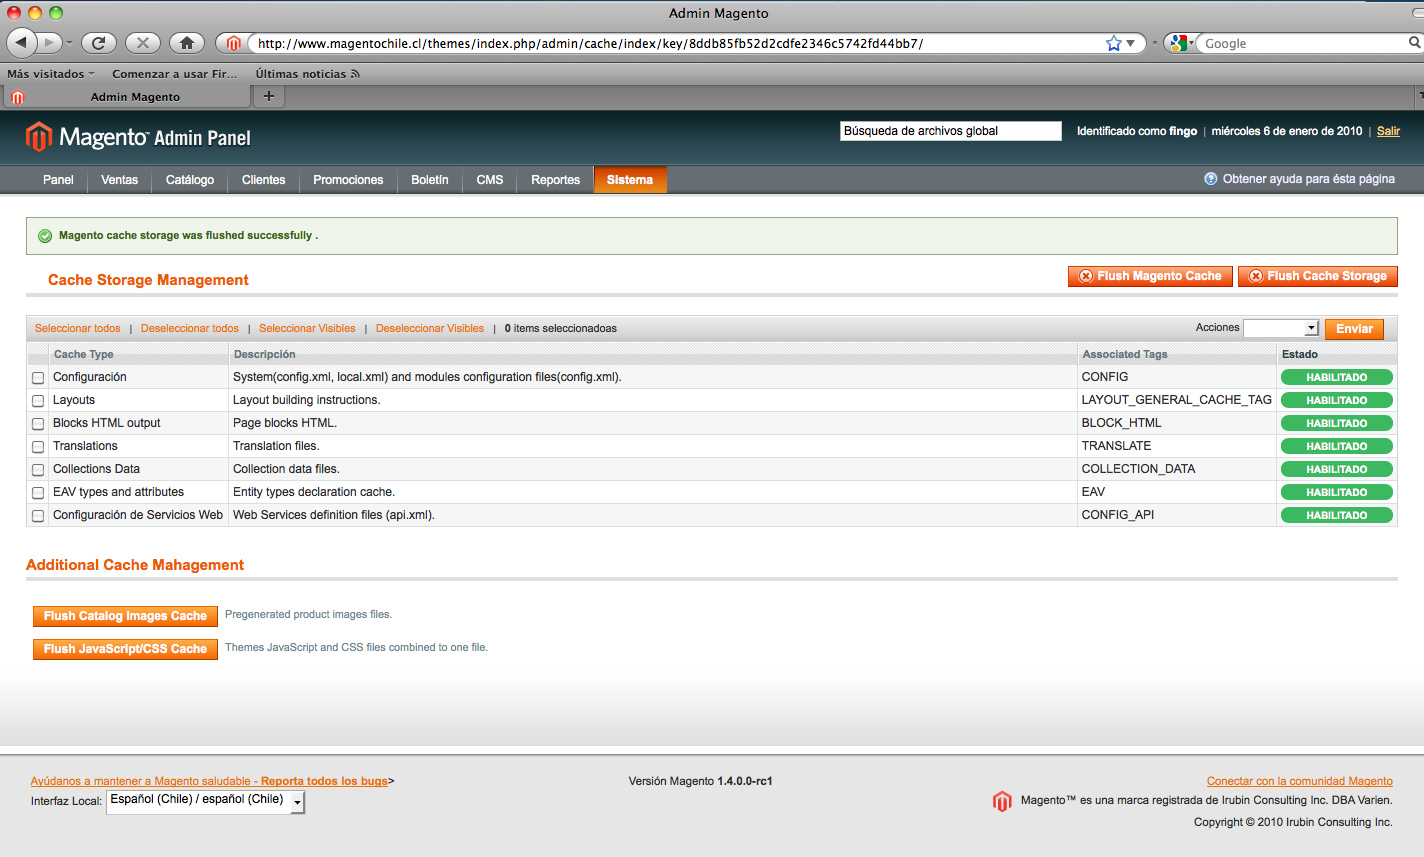Reload the page with the refresh icon
The width and height of the screenshot is (1424, 857).
pos(98,43)
